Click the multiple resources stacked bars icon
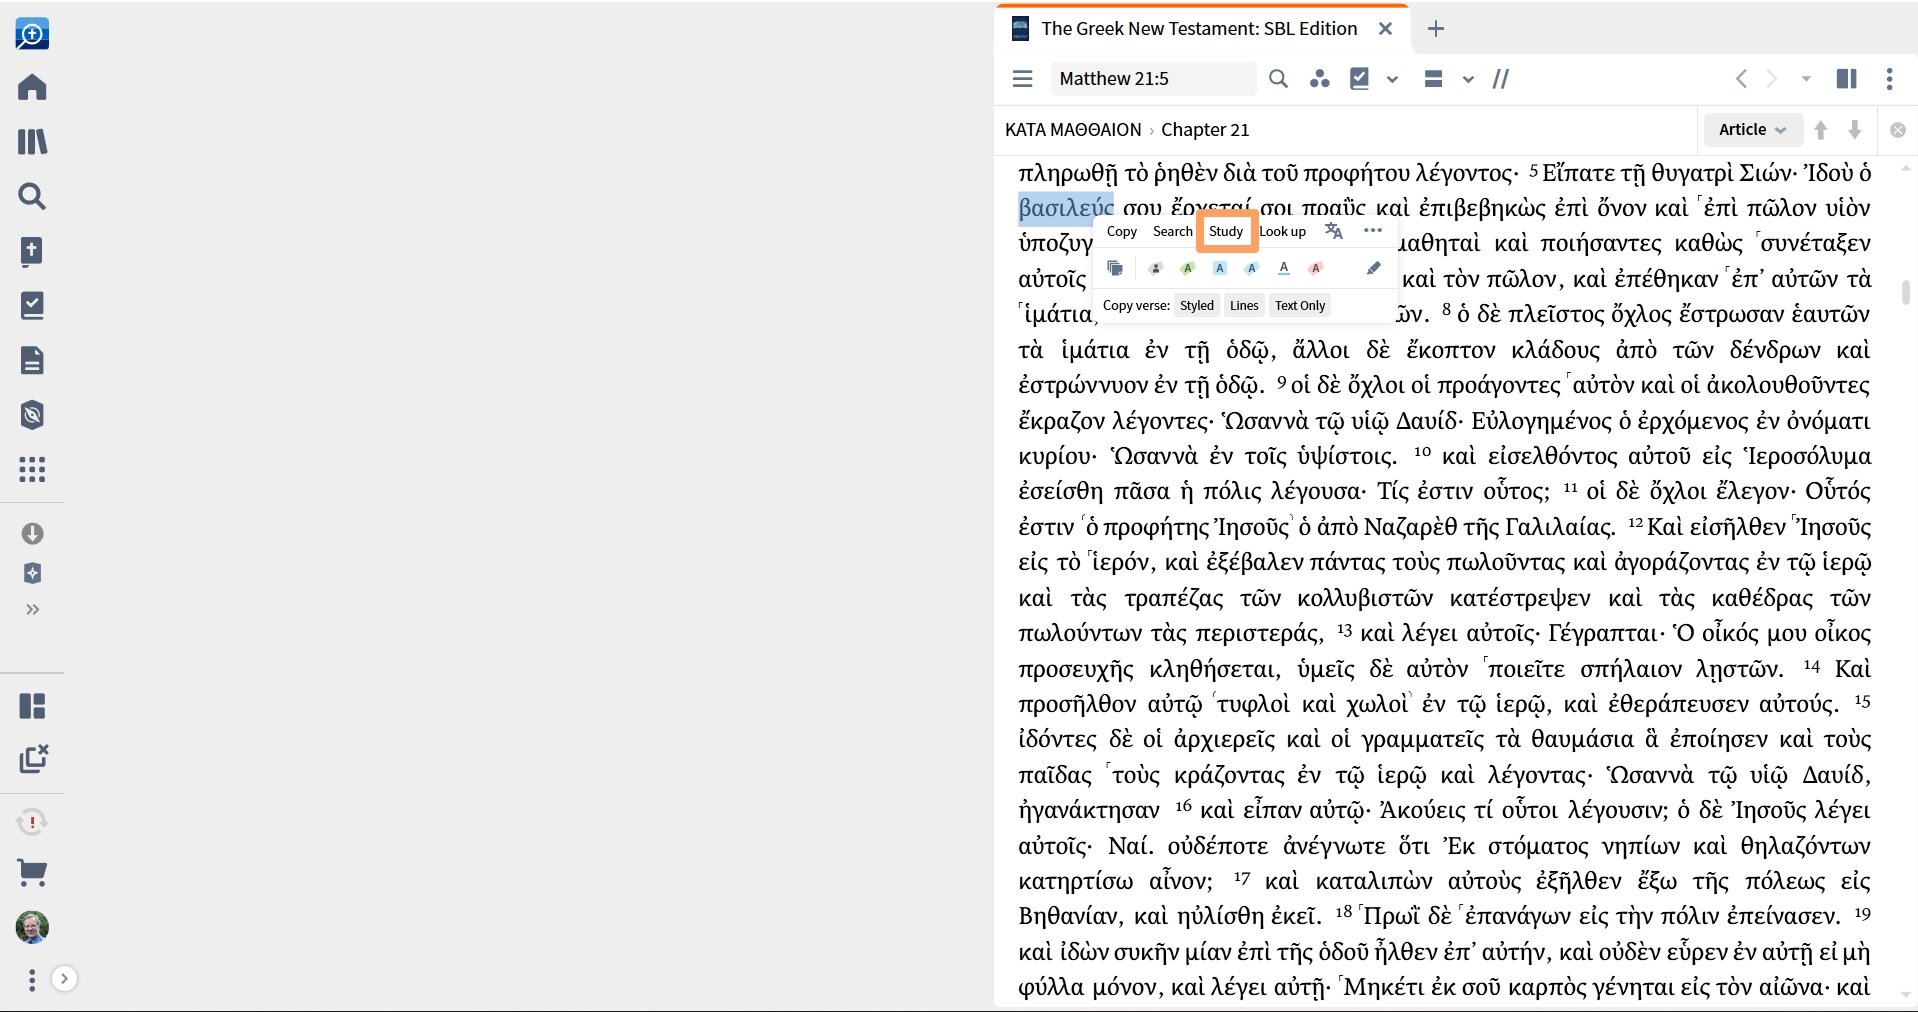1918x1012 pixels. 1433,78
